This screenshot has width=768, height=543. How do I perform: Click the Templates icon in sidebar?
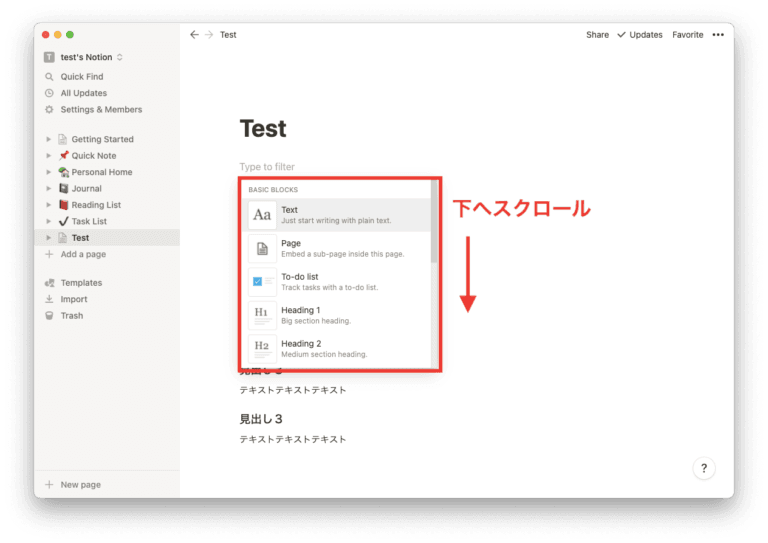(50, 283)
